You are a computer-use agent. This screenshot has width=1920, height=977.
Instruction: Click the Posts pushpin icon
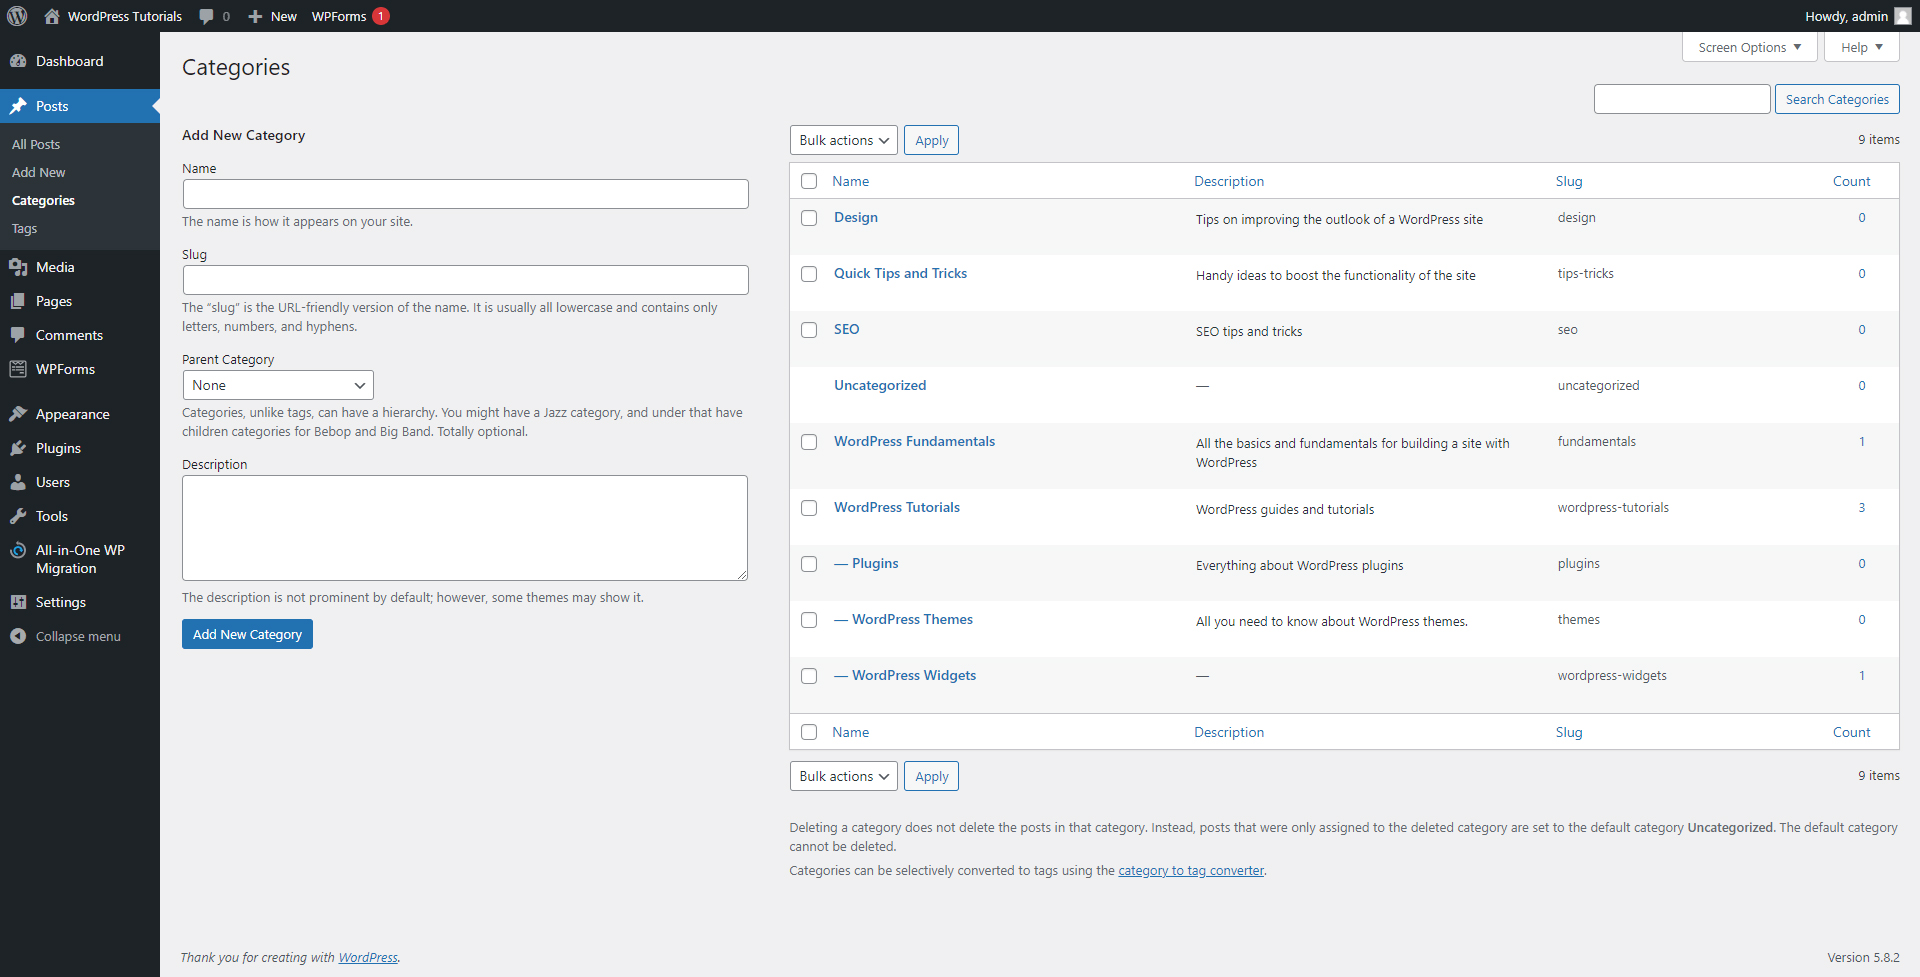click(x=18, y=106)
